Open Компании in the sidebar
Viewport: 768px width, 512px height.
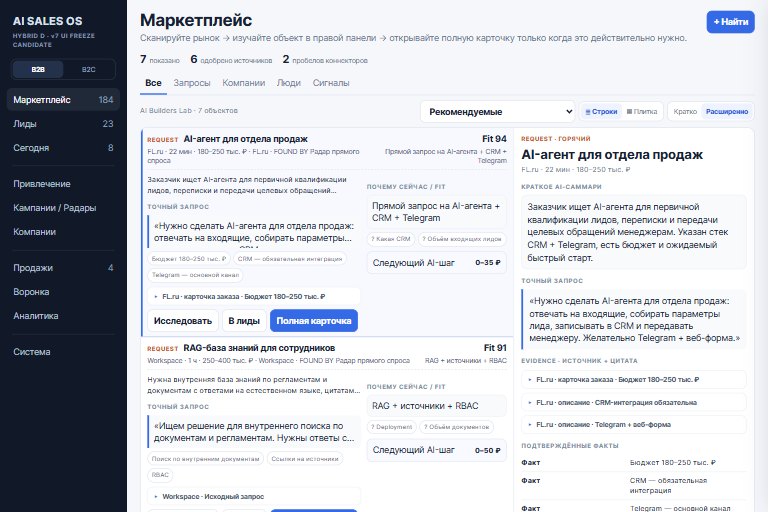[x=63, y=232]
